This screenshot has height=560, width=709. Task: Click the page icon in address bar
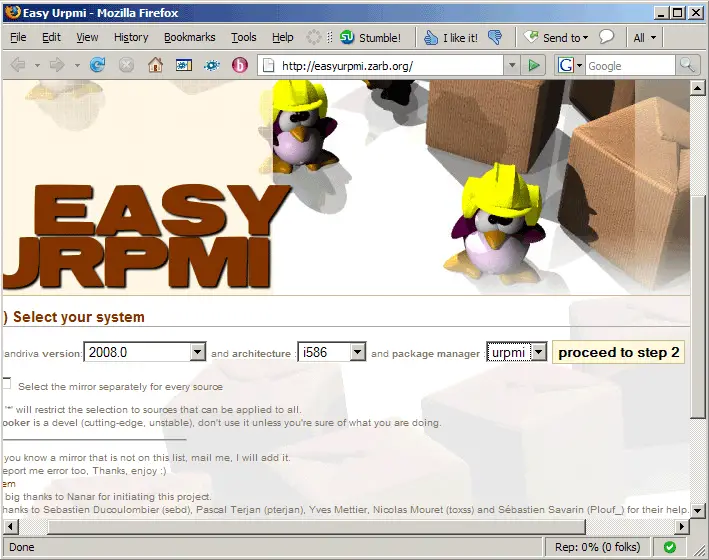[x=269, y=66]
